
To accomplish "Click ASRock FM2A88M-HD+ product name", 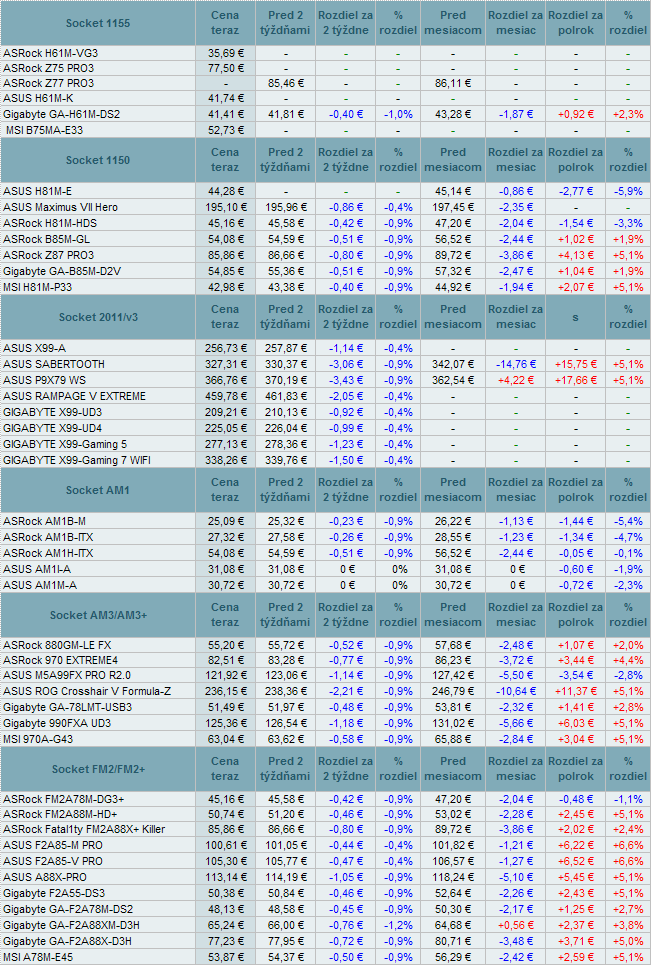I will pos(60,814).
